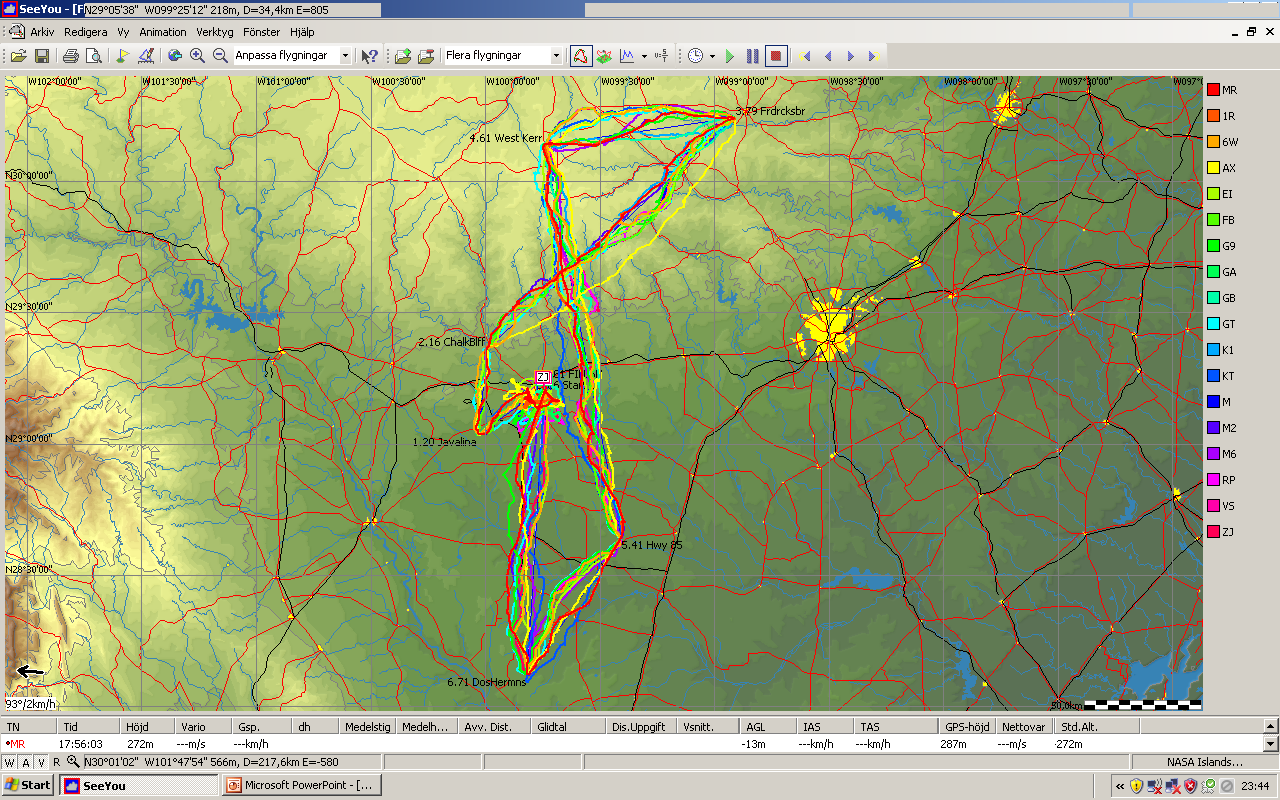Click the A button in status bar

tap(25, 762)
